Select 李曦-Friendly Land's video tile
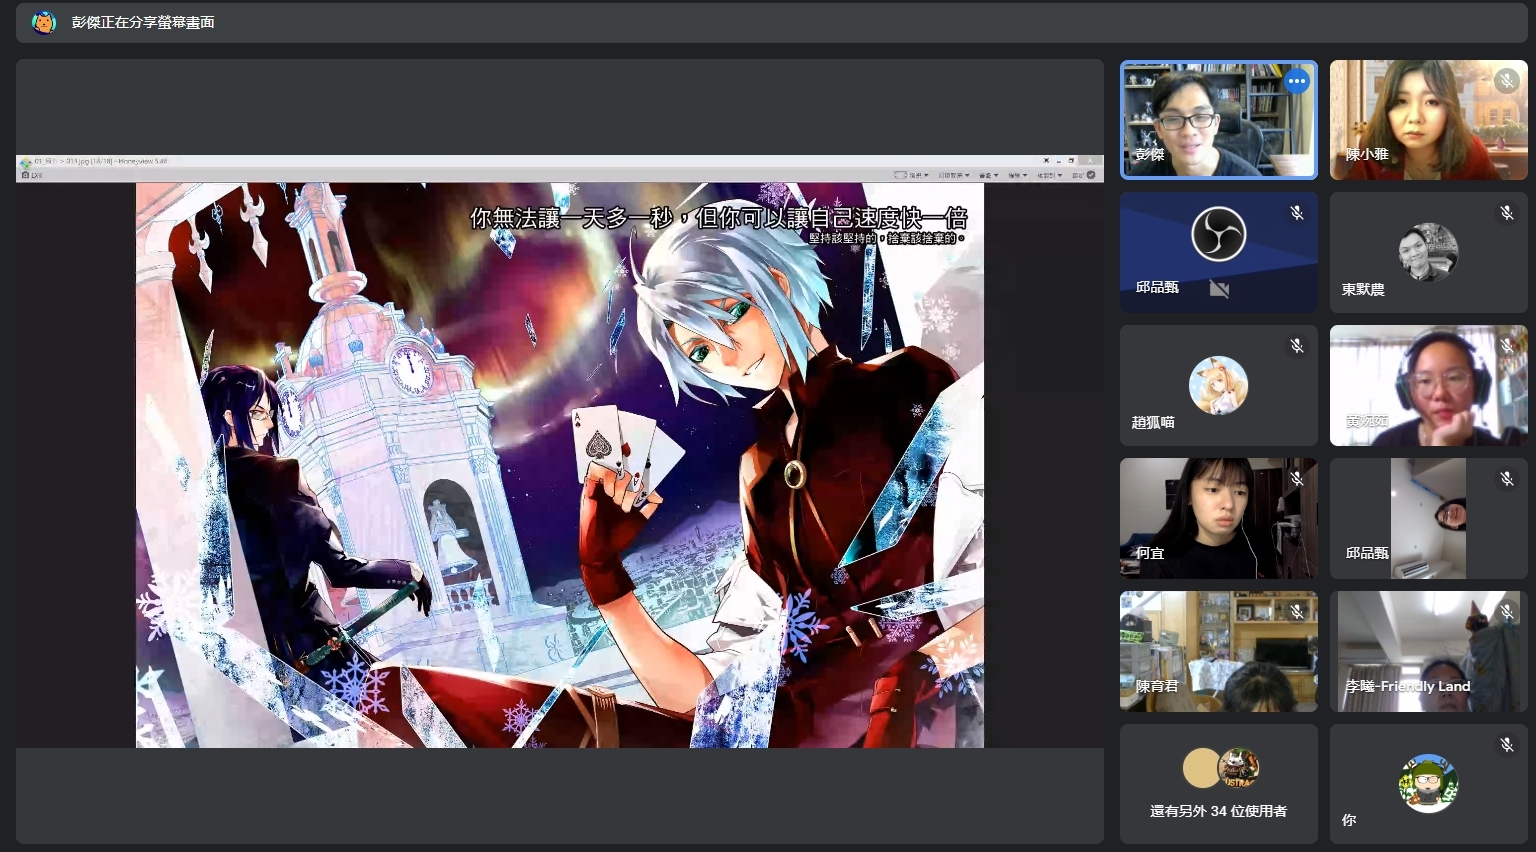 [1429, 651]
